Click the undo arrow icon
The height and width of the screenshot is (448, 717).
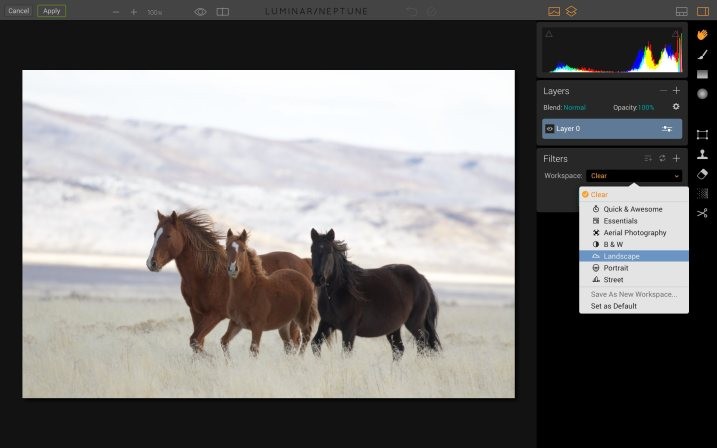(x=411, y=11)
